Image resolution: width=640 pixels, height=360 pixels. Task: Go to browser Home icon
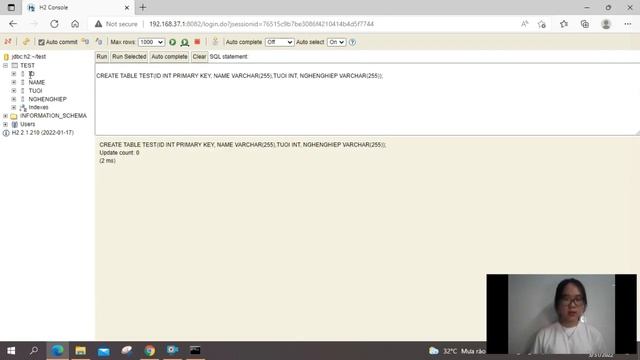(x=75, y=24)
